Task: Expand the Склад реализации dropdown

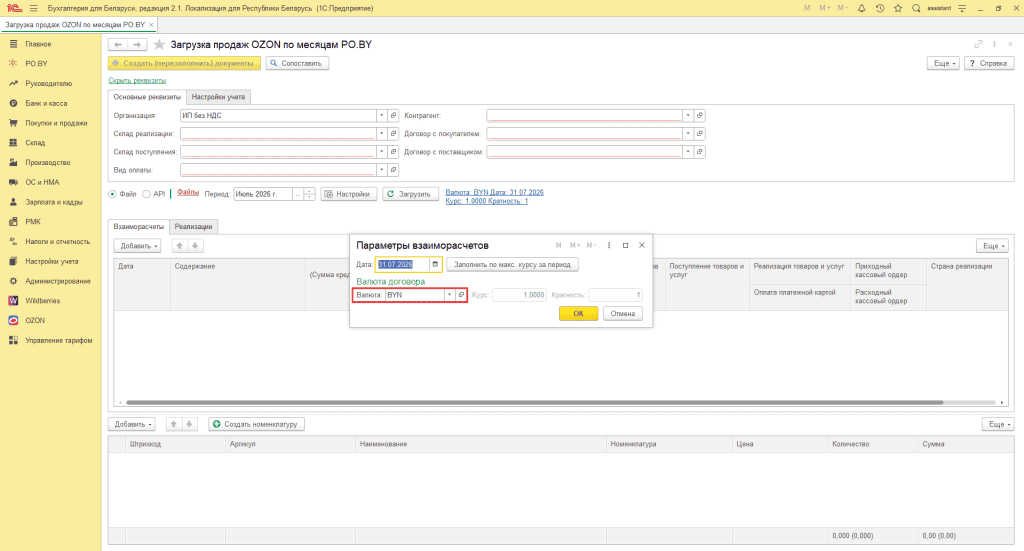Action: (381, 134)
